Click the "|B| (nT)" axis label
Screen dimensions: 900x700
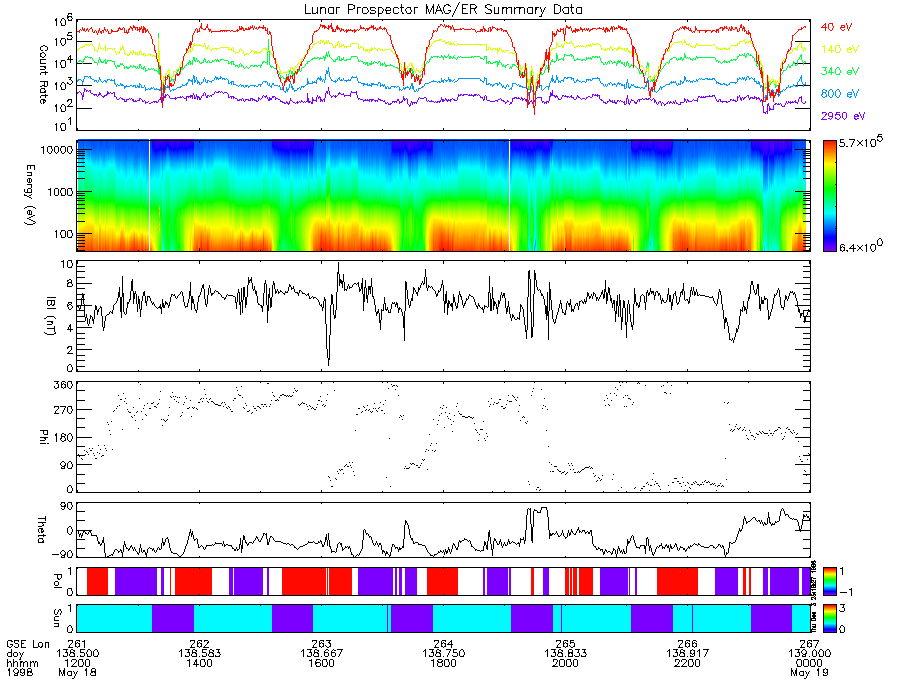tap(51, 316)
